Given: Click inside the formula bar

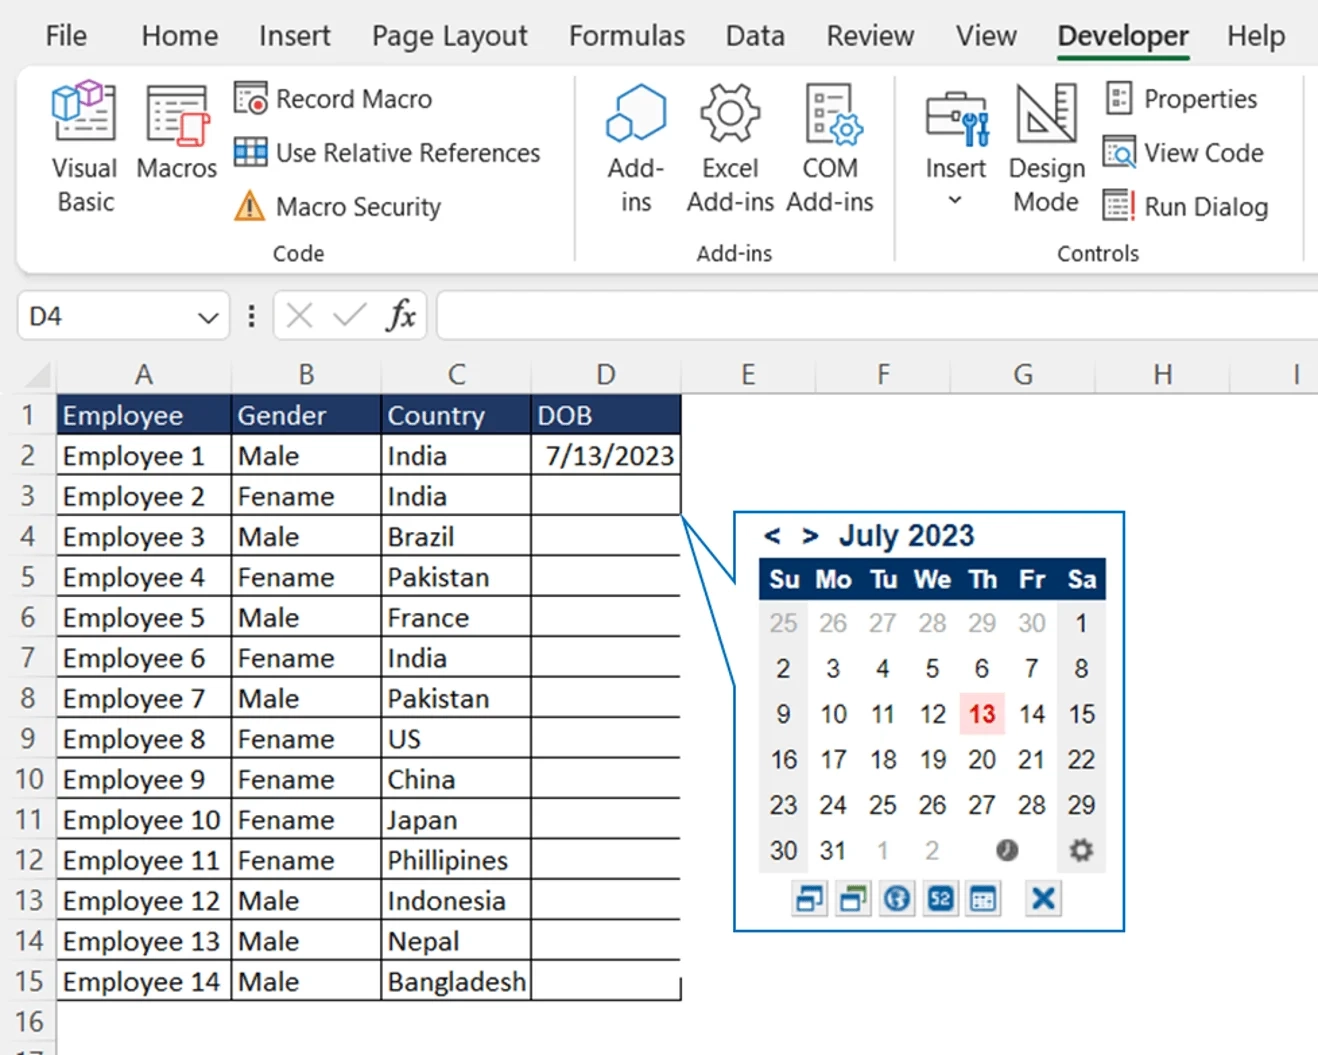Looking at the screenshot, I should tap(877, 317).
